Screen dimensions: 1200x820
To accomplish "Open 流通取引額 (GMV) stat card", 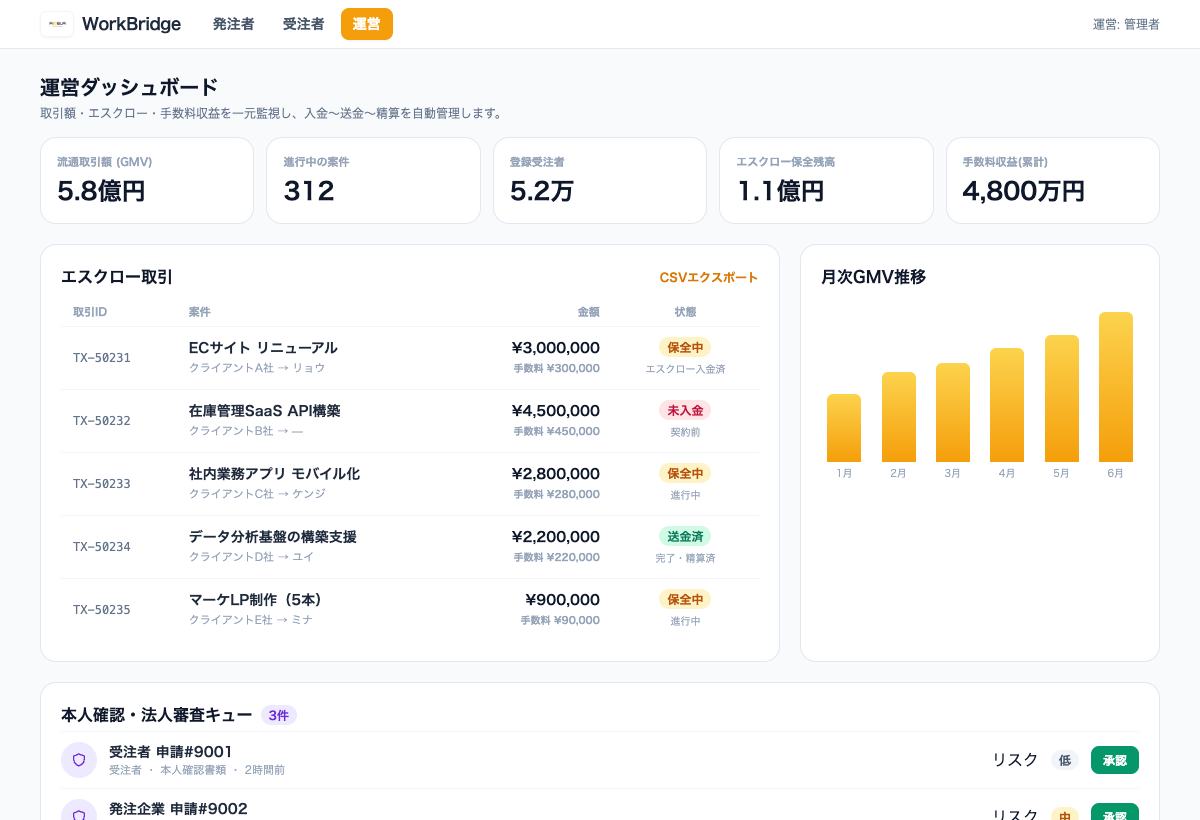I will 147,181.
